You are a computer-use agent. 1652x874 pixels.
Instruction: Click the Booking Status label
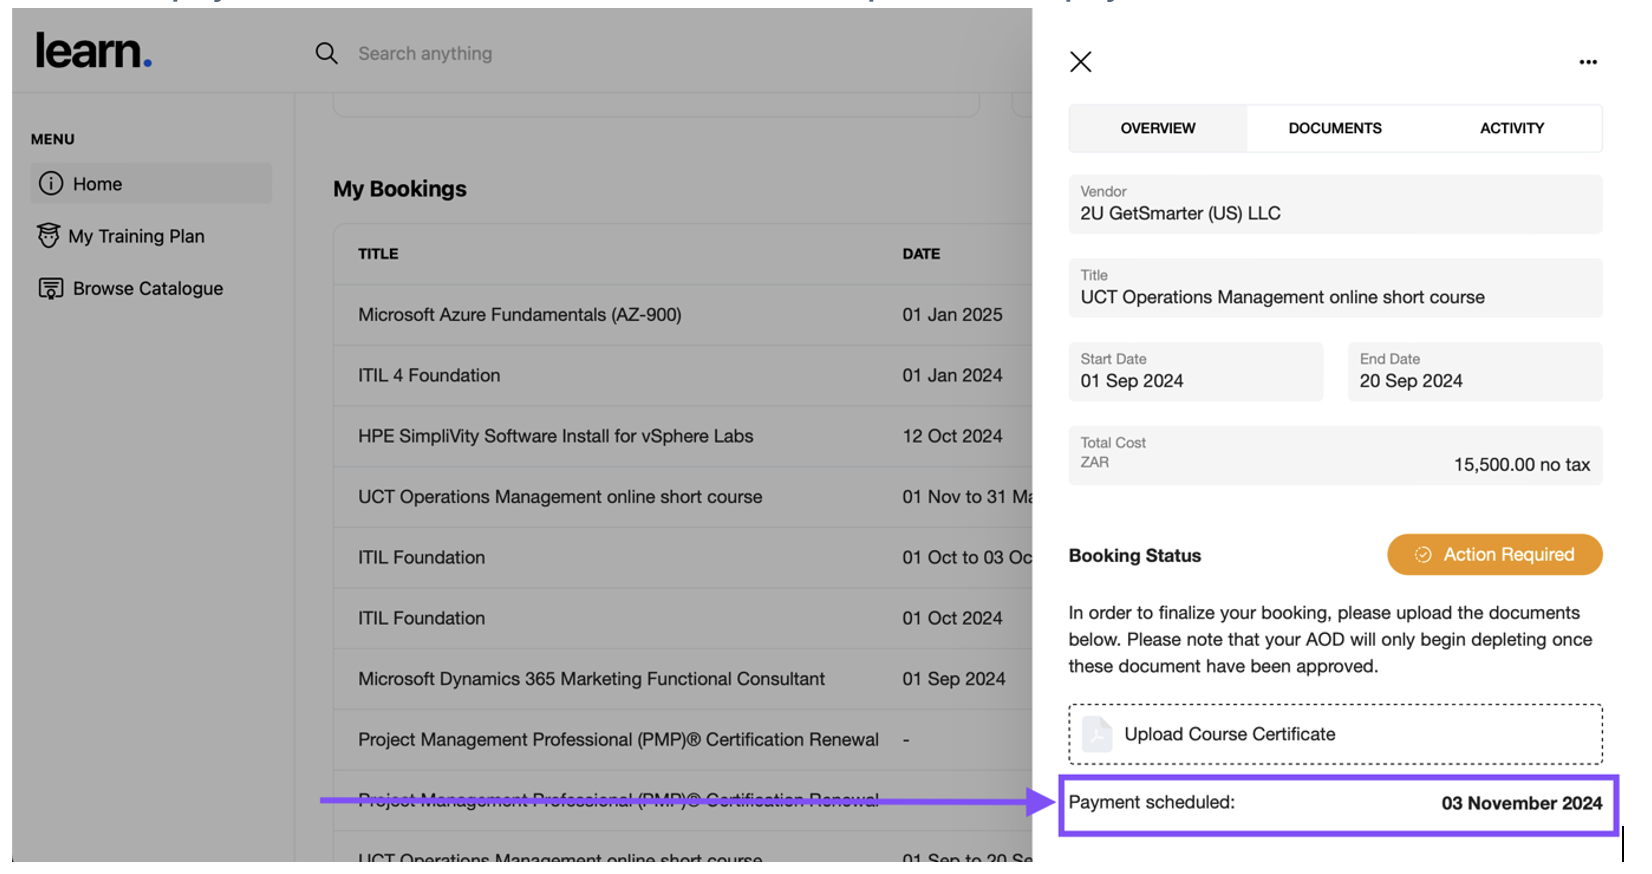tap(1135, 556)
